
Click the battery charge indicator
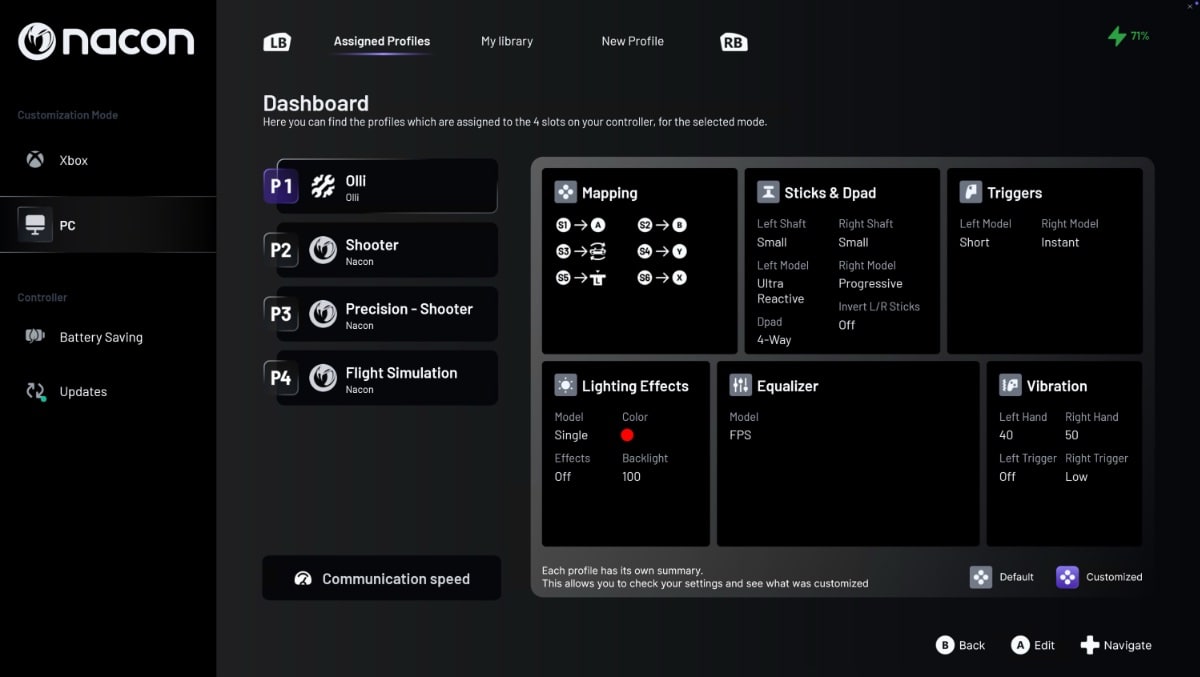[1129, 36]
